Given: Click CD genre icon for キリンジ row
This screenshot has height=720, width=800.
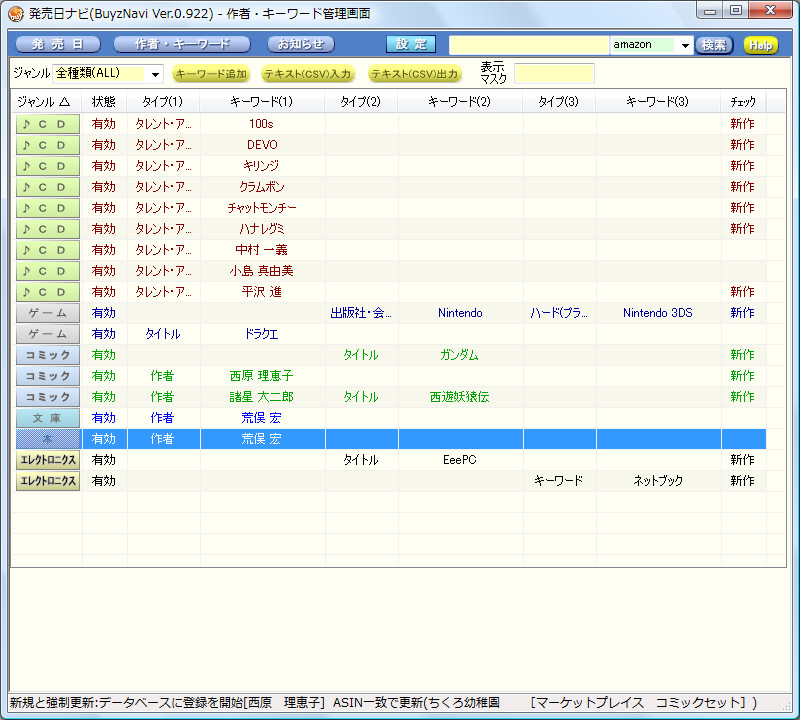Looking at the screenshot, I should (x=47, y=166).
